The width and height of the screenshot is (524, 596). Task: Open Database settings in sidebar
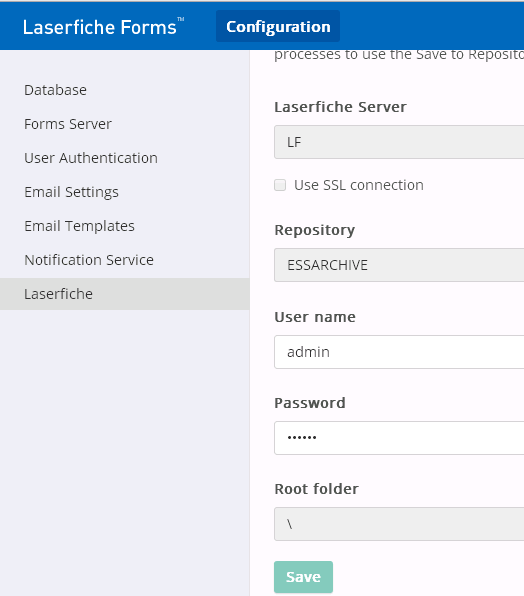55,90
